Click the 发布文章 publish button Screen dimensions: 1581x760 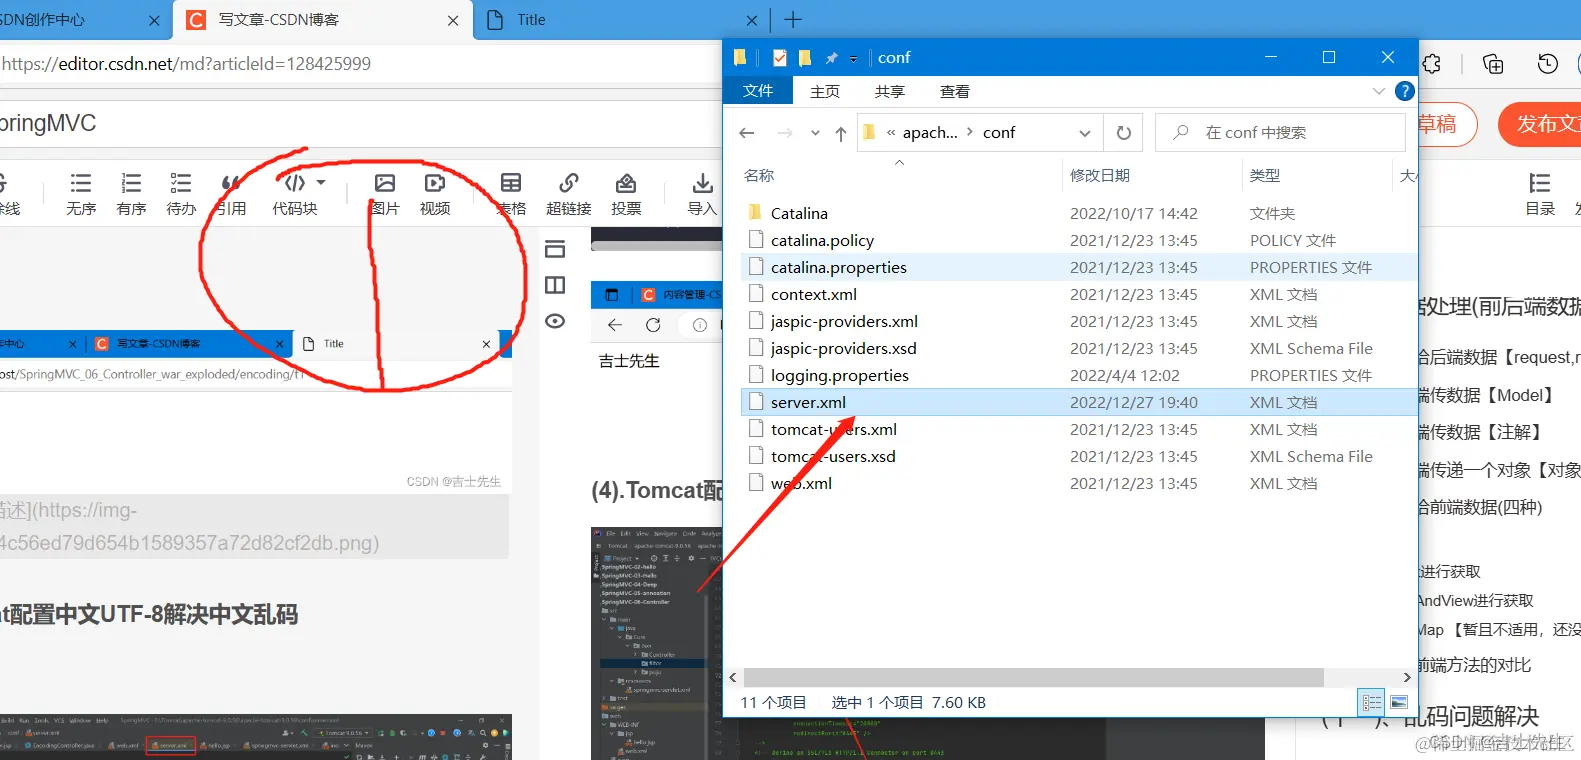pyautogui.click(x=1541, y=124)
